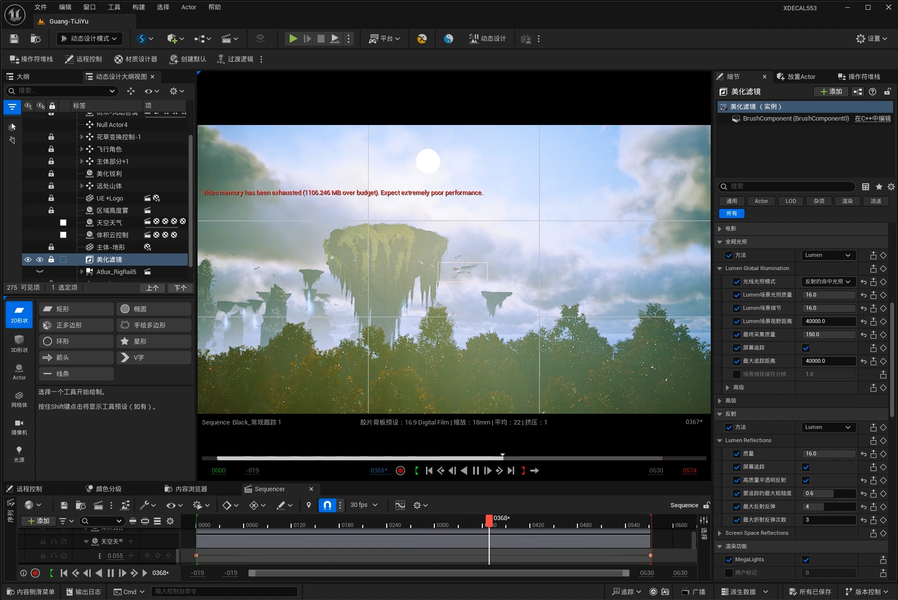Toggle lock on 花草变换控制-1 row
Image resolution: width=898 pixels, height=600 pixels.
click(x=51, y=137)
